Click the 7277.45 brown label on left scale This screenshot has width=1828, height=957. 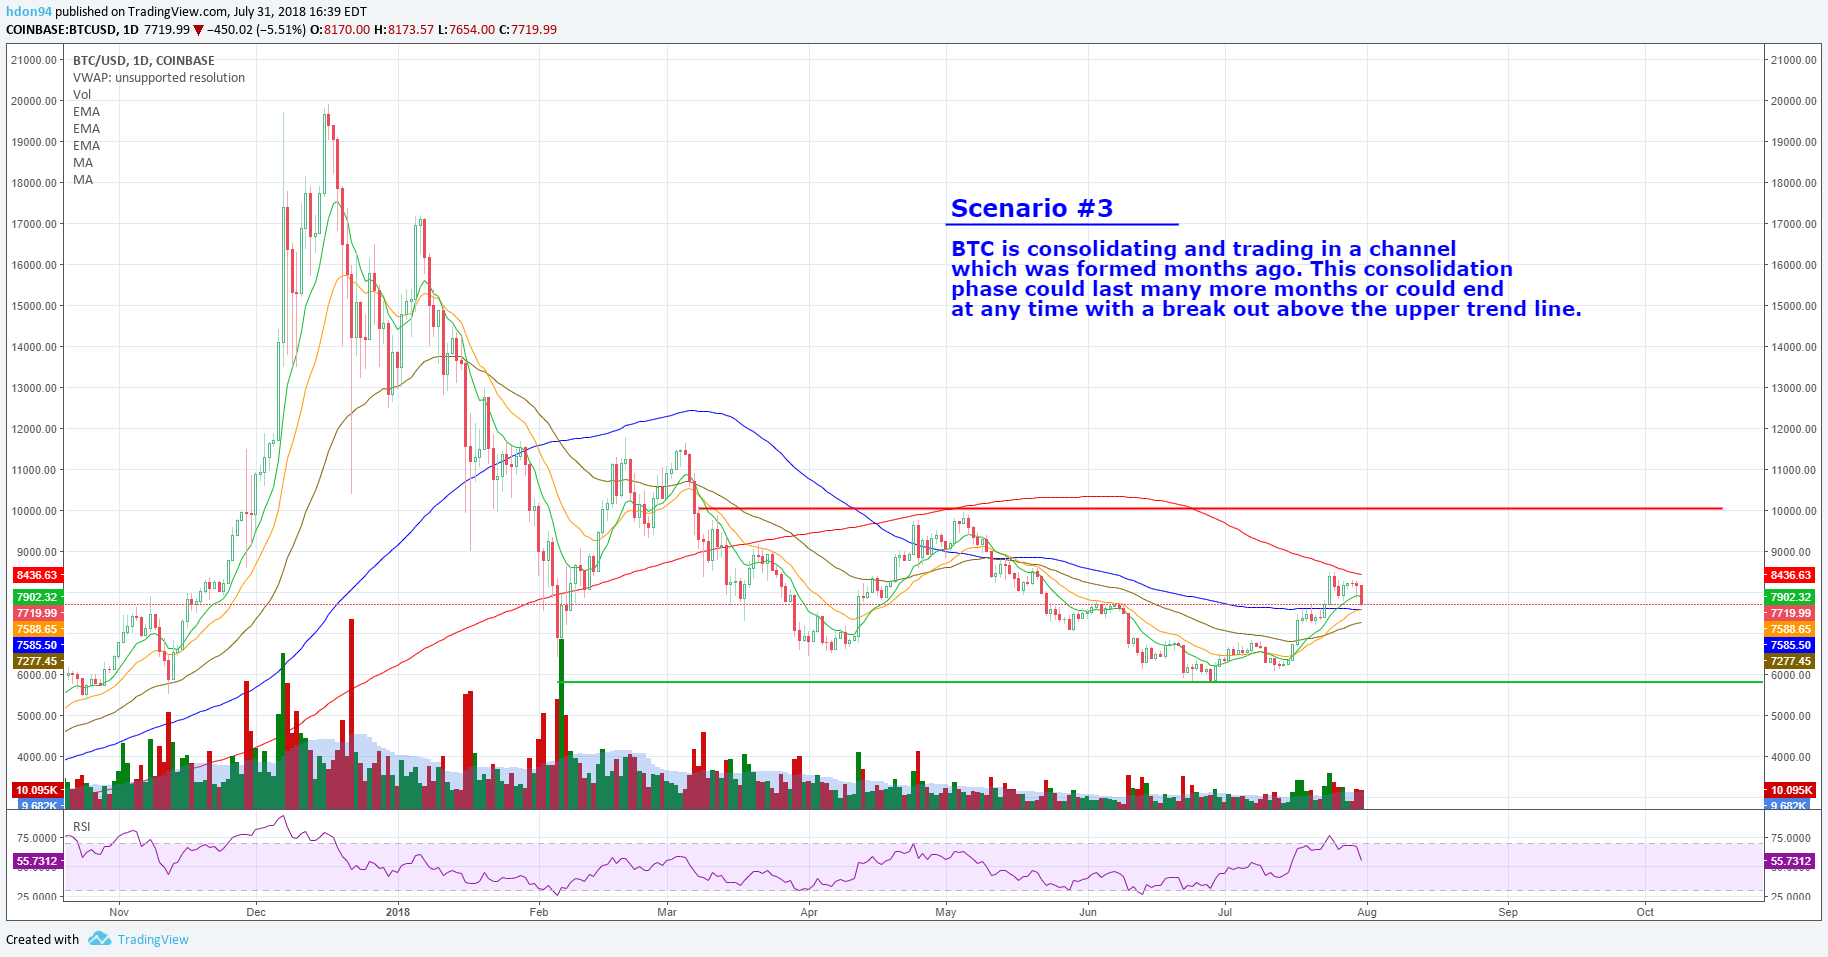(x=37, y=661)
